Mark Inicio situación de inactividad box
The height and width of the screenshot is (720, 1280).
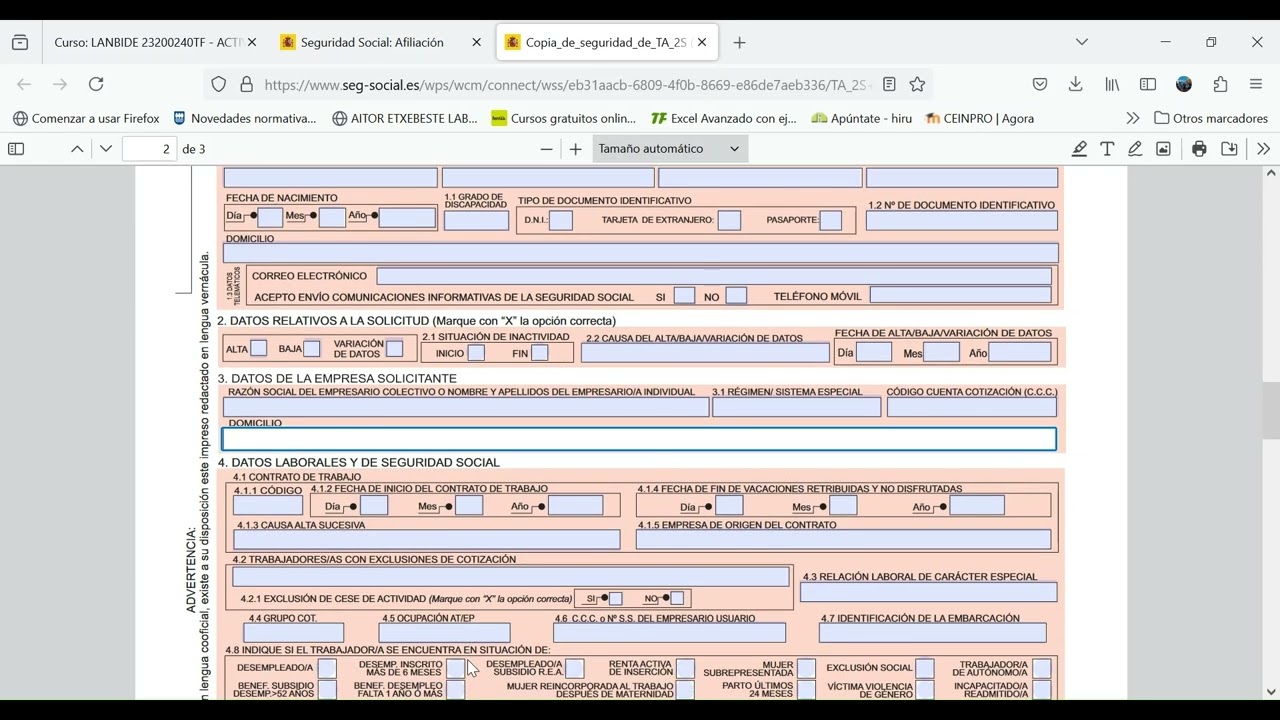(x=476, y=353)
